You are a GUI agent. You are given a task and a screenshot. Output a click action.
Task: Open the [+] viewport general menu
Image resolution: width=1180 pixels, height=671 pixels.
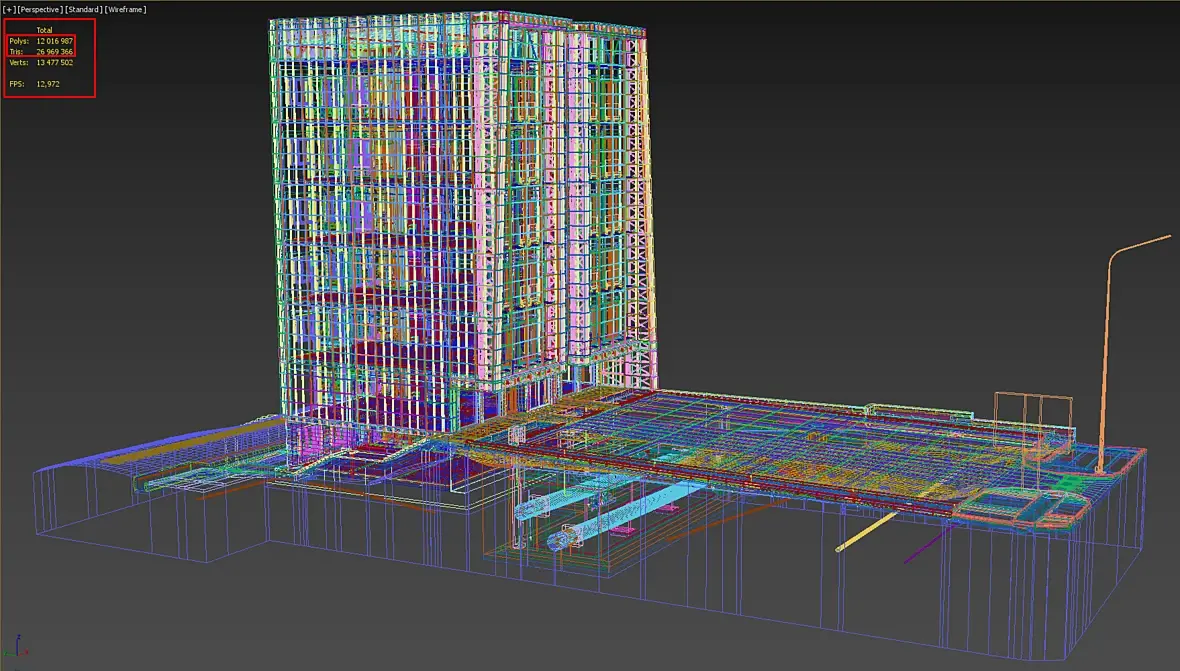9,10
